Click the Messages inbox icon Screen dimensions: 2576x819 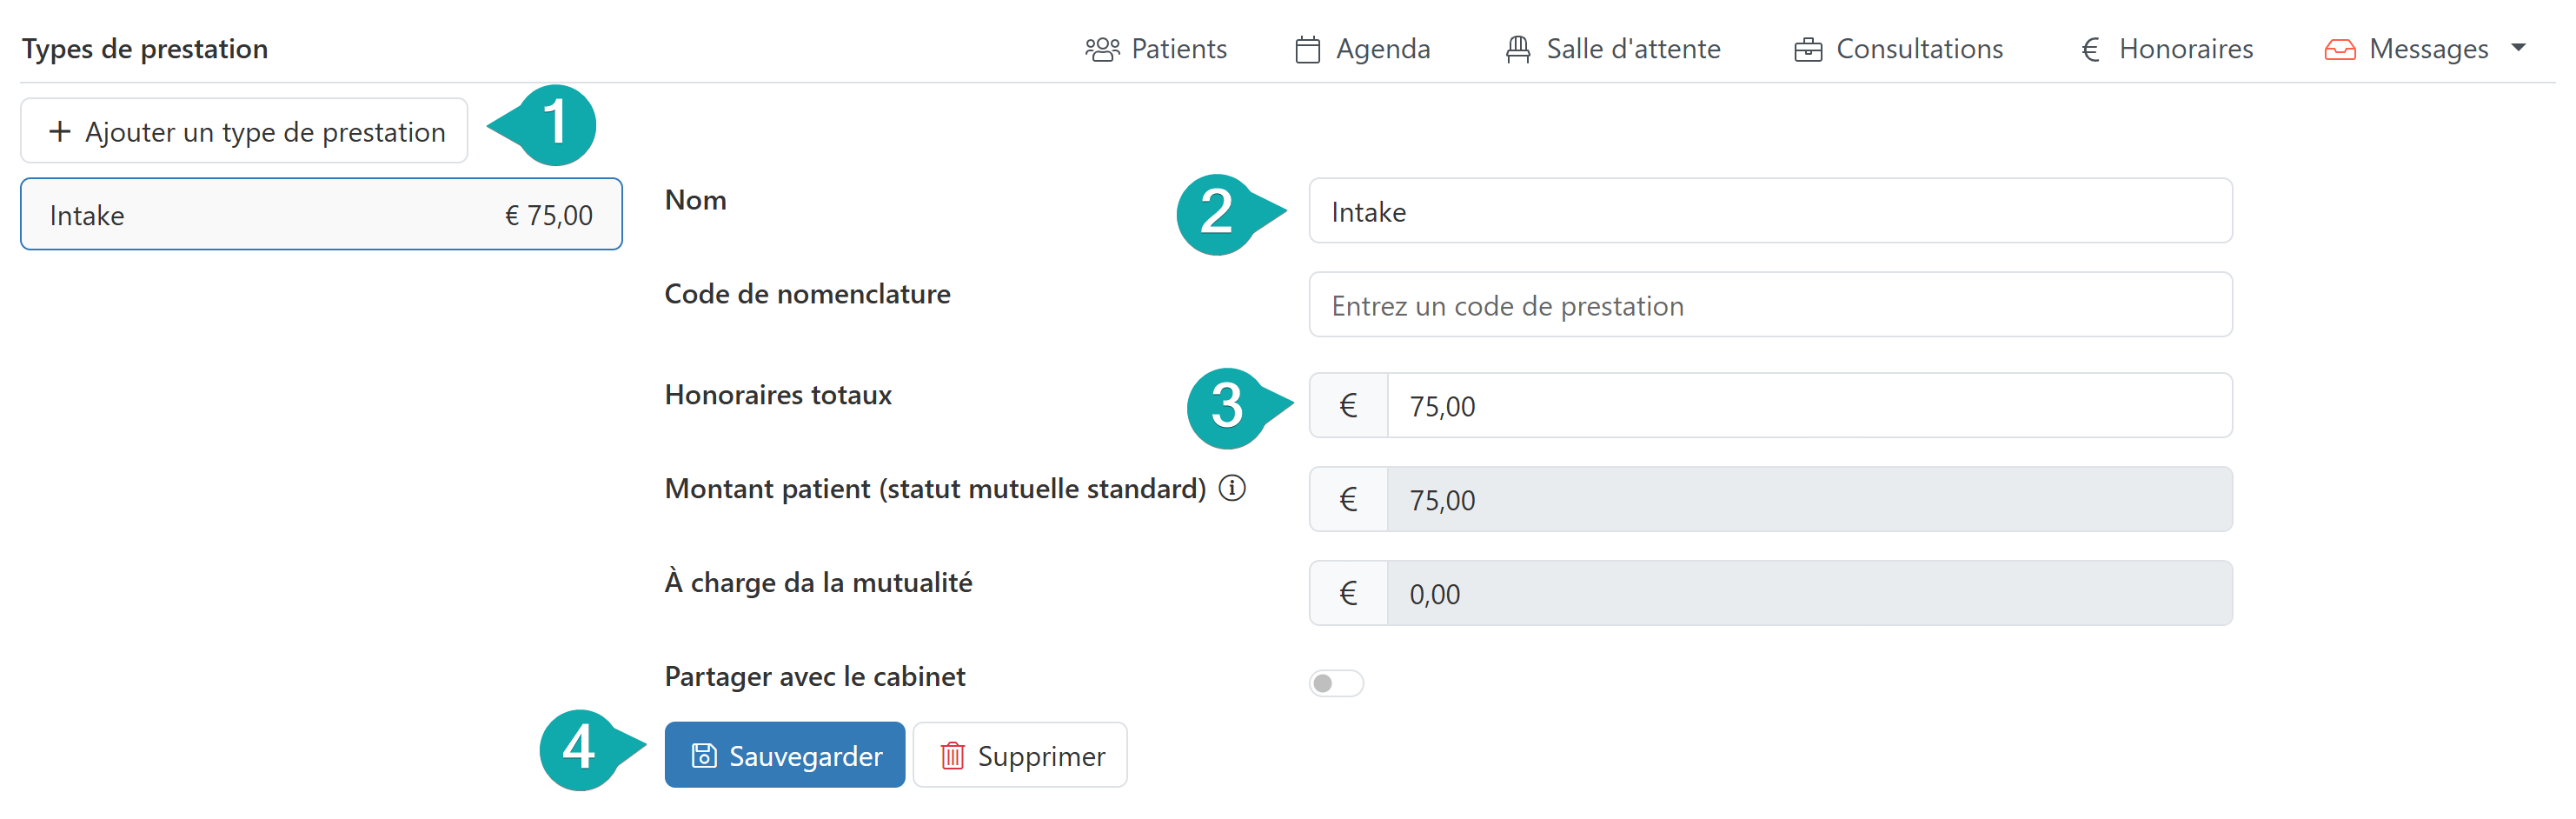(2339, 49)
